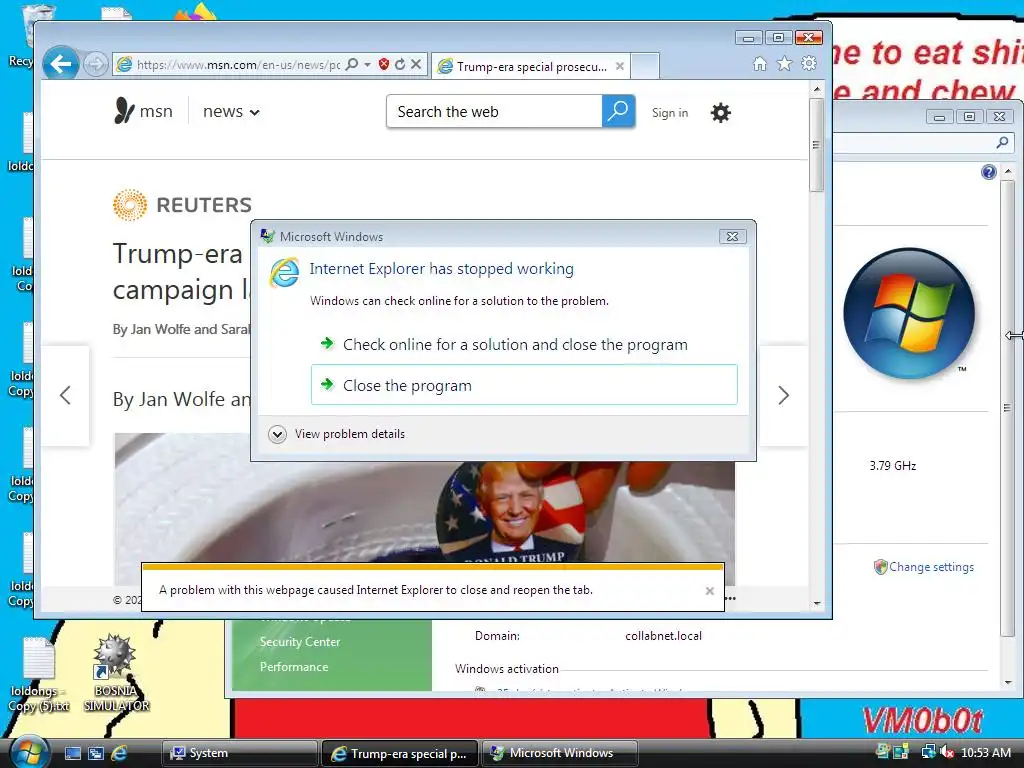1024x768 pixels.
Task: Dismiss the webpage problem notification bar
Action: (x=710, y=591)
